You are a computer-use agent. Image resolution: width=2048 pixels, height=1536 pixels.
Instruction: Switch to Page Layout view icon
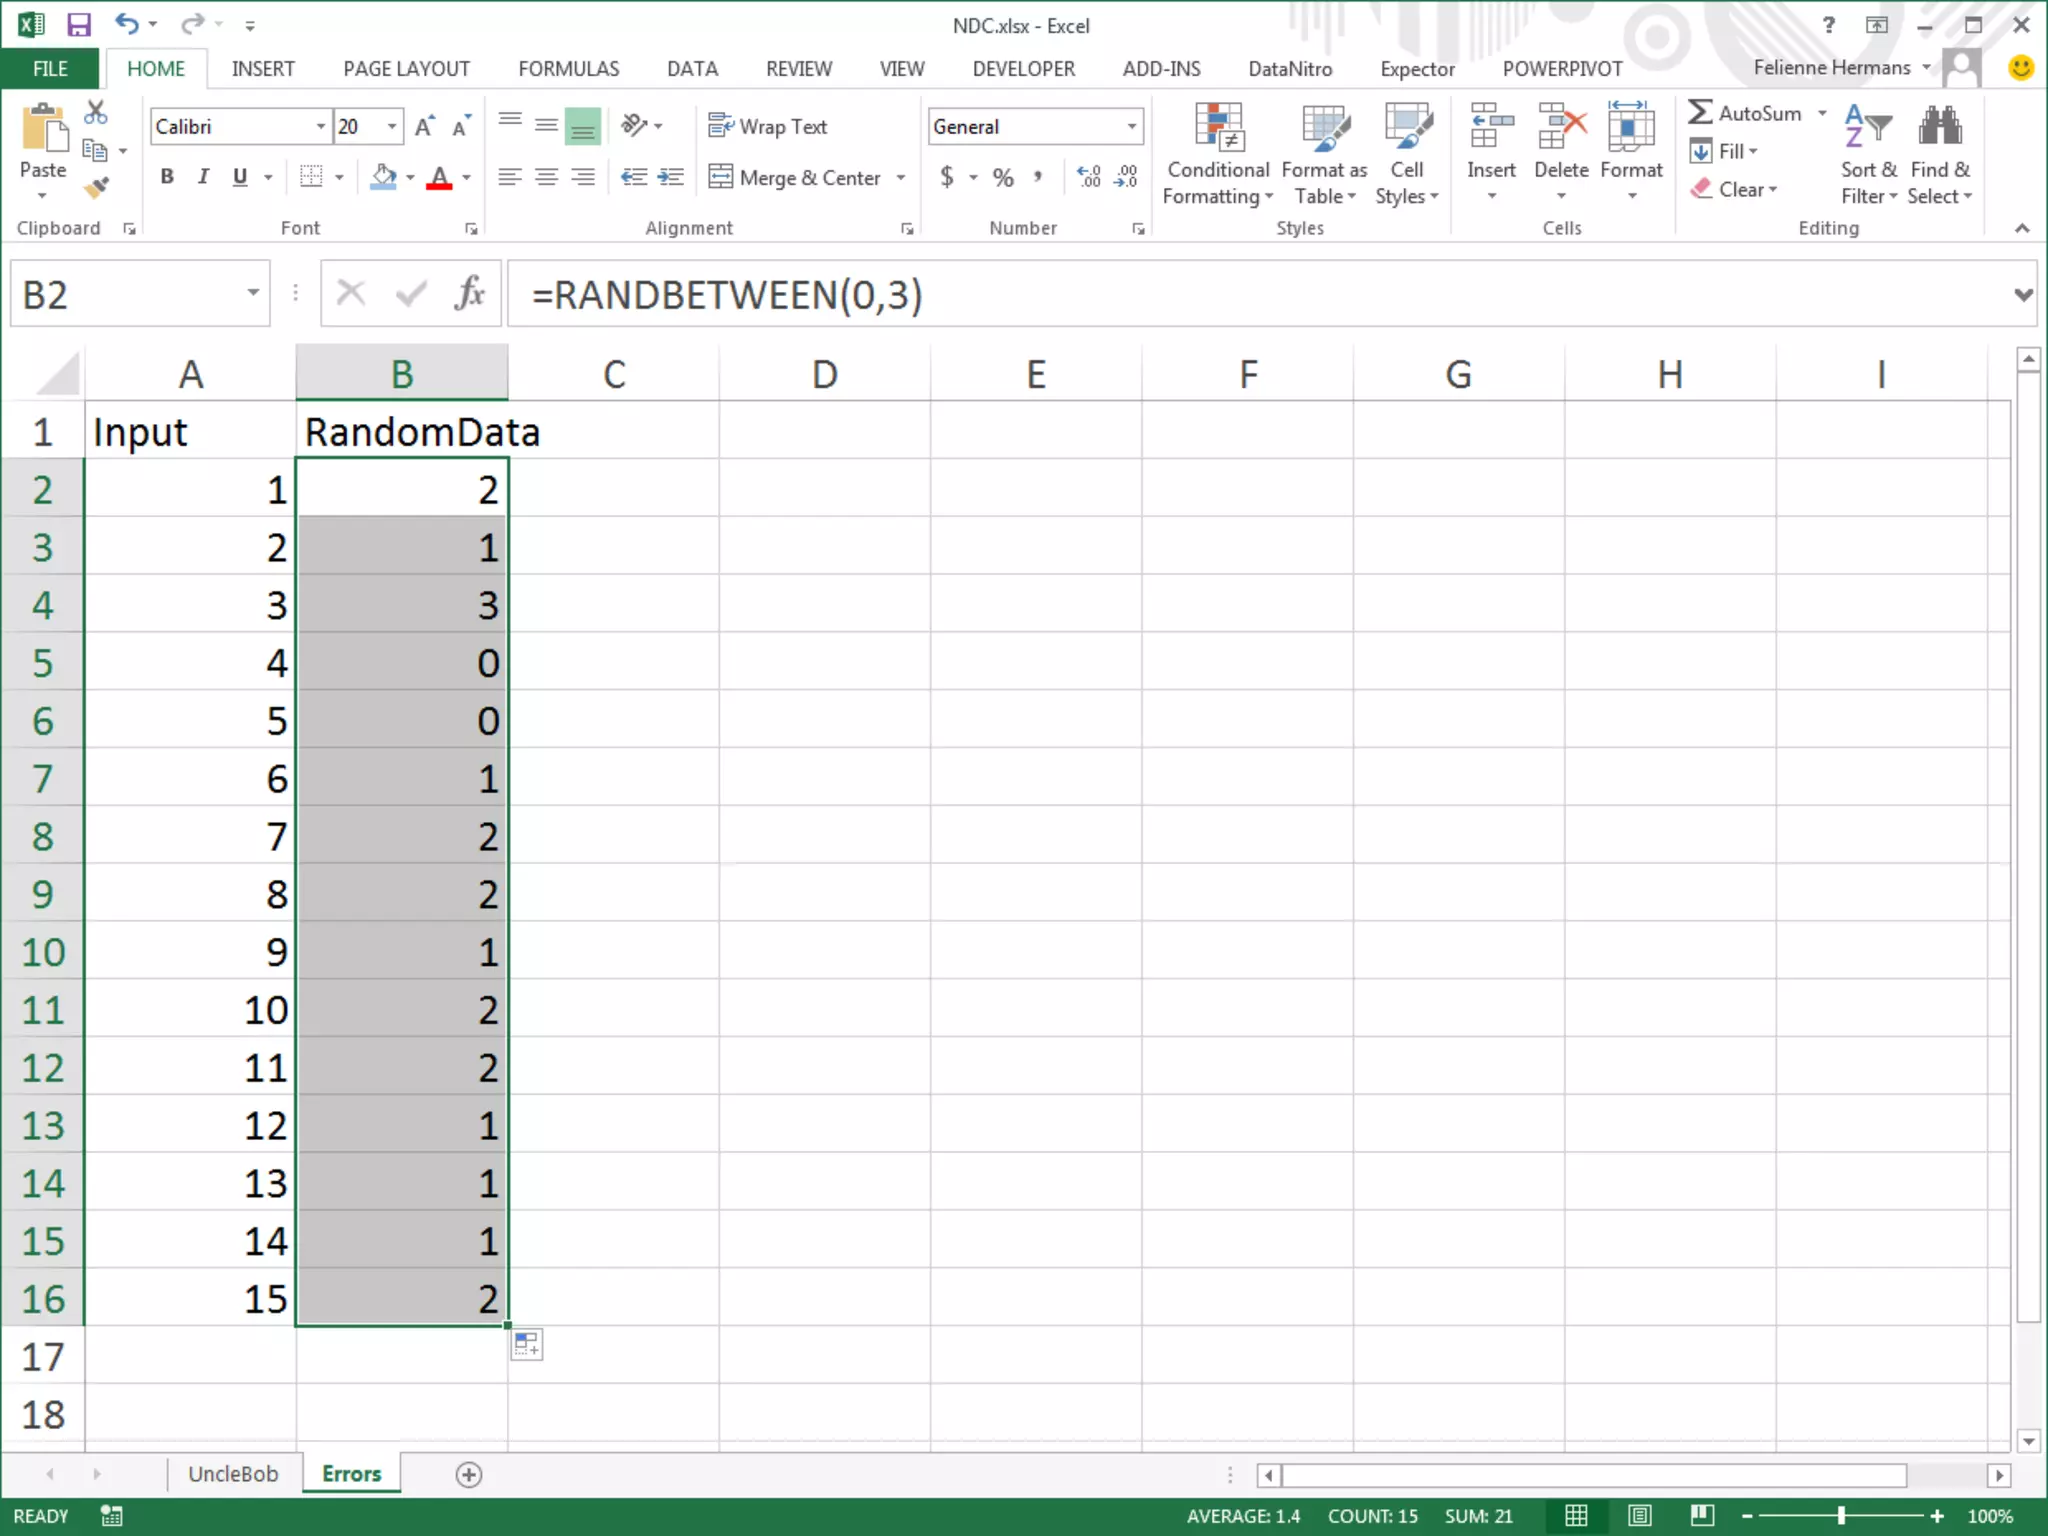coord(1640,1516)
